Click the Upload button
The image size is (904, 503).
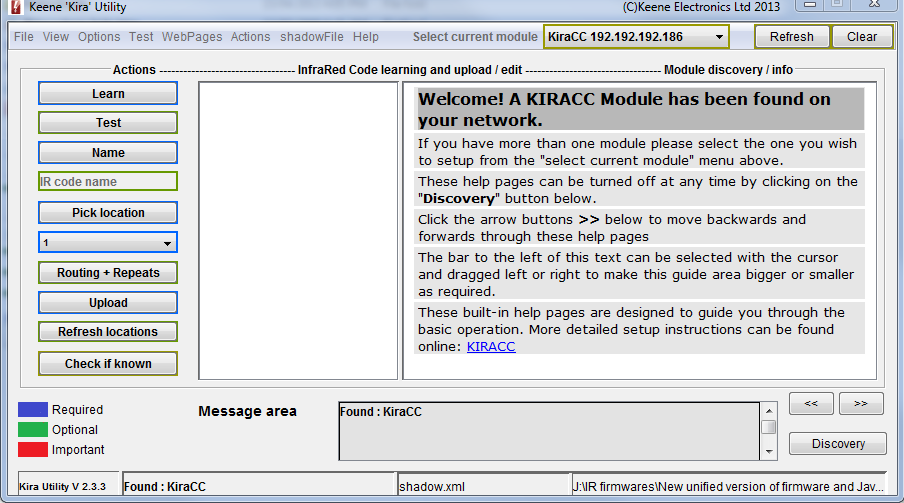coord(108,302)
